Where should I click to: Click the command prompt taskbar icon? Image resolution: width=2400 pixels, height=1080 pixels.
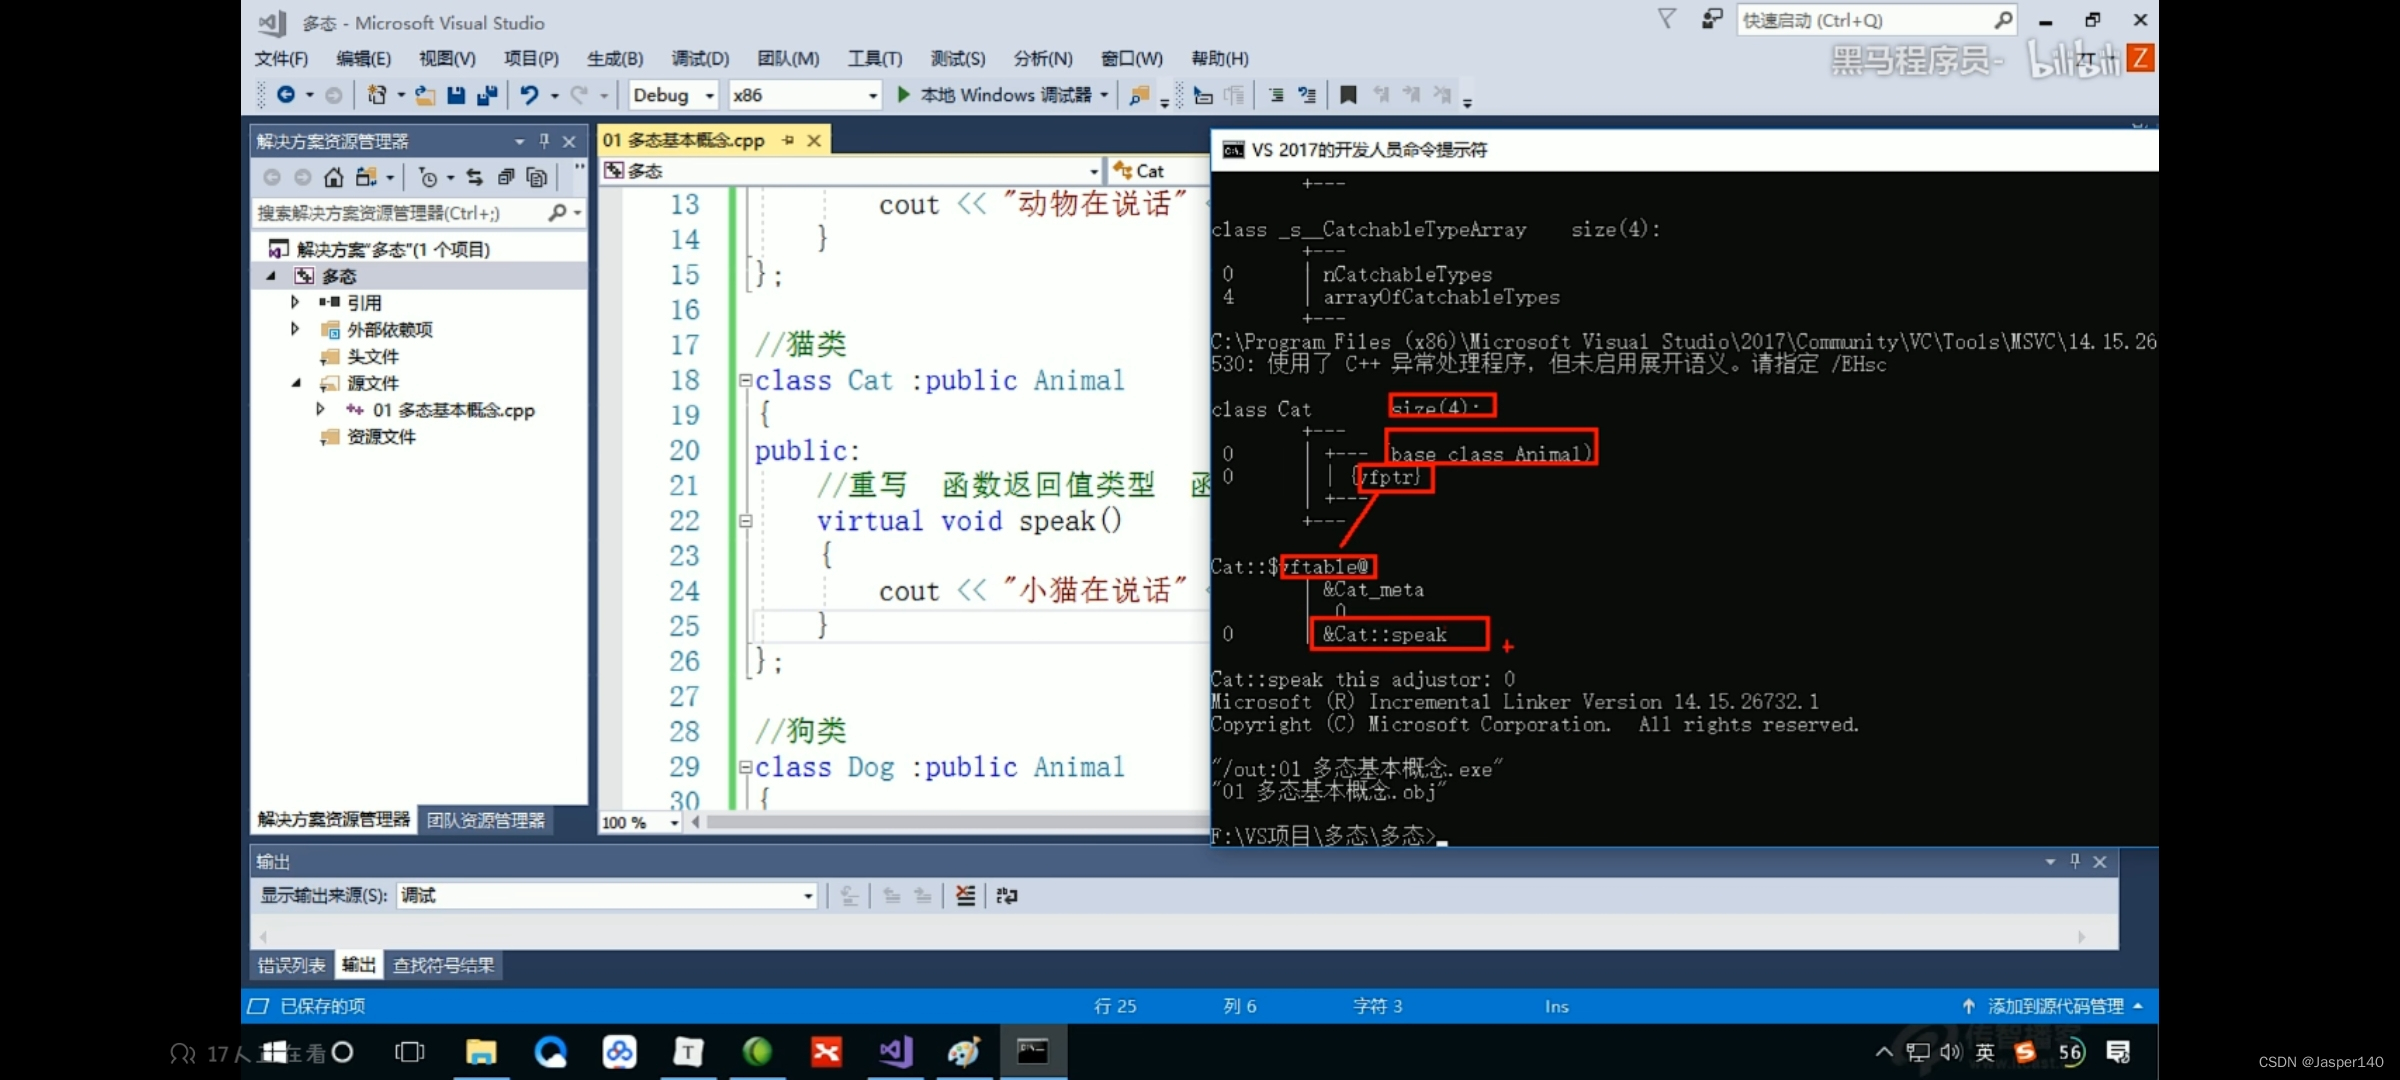click(1033, 1052)
